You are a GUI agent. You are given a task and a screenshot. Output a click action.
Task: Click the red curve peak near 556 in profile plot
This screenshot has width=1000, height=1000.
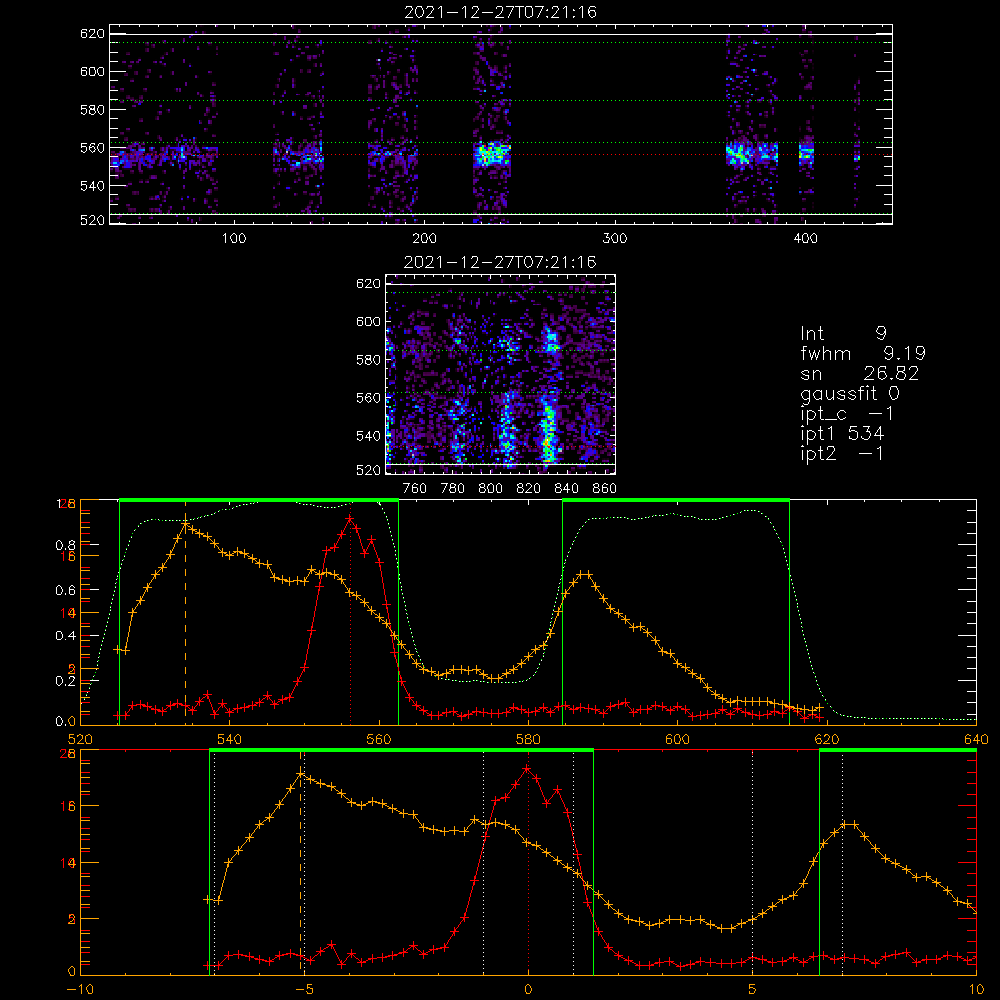pos(349,520)
